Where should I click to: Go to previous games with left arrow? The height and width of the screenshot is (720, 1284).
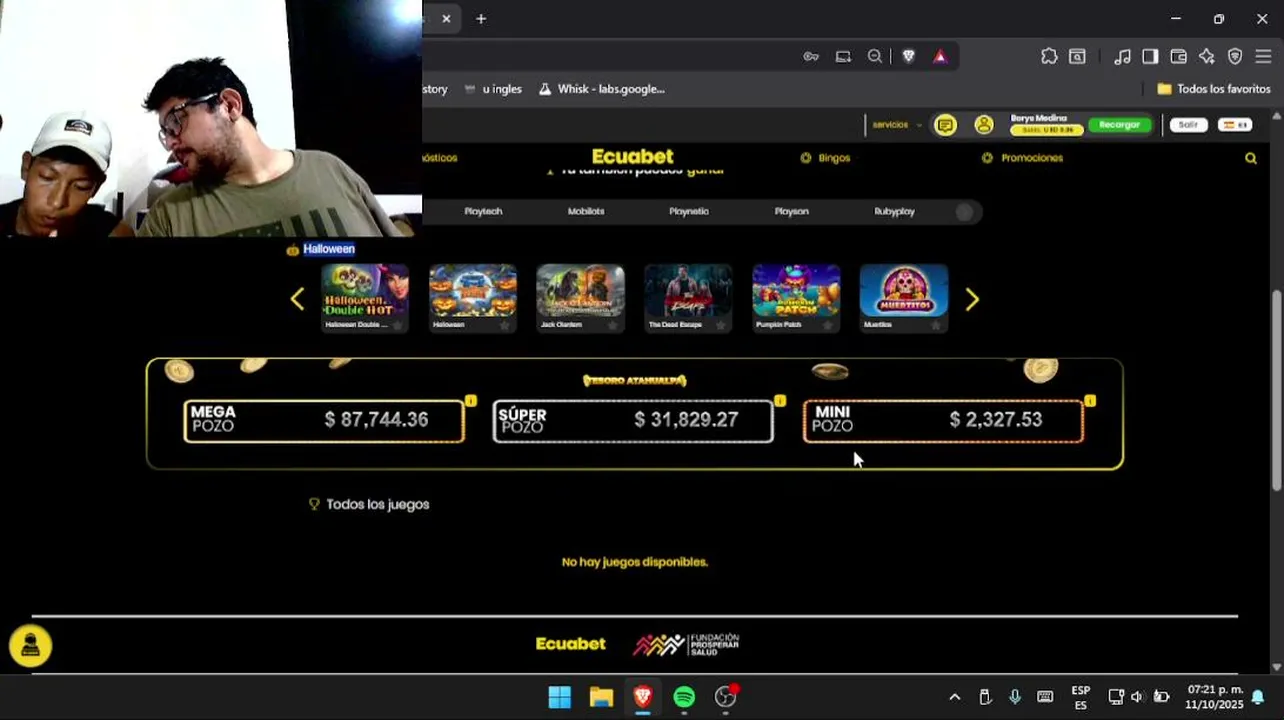[x=297, y=299]
